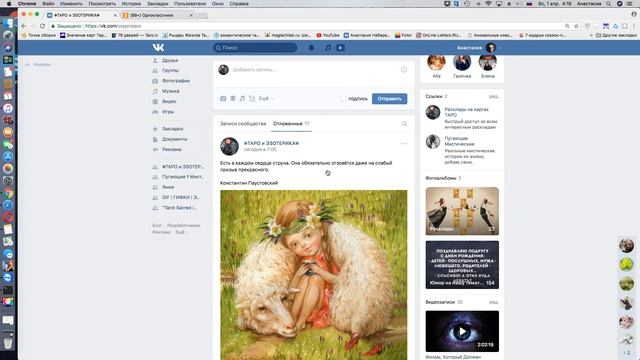Click the Поиск search field in VK header
The width and height of the screenshot is (640, 360).
[x=255, y=48]
